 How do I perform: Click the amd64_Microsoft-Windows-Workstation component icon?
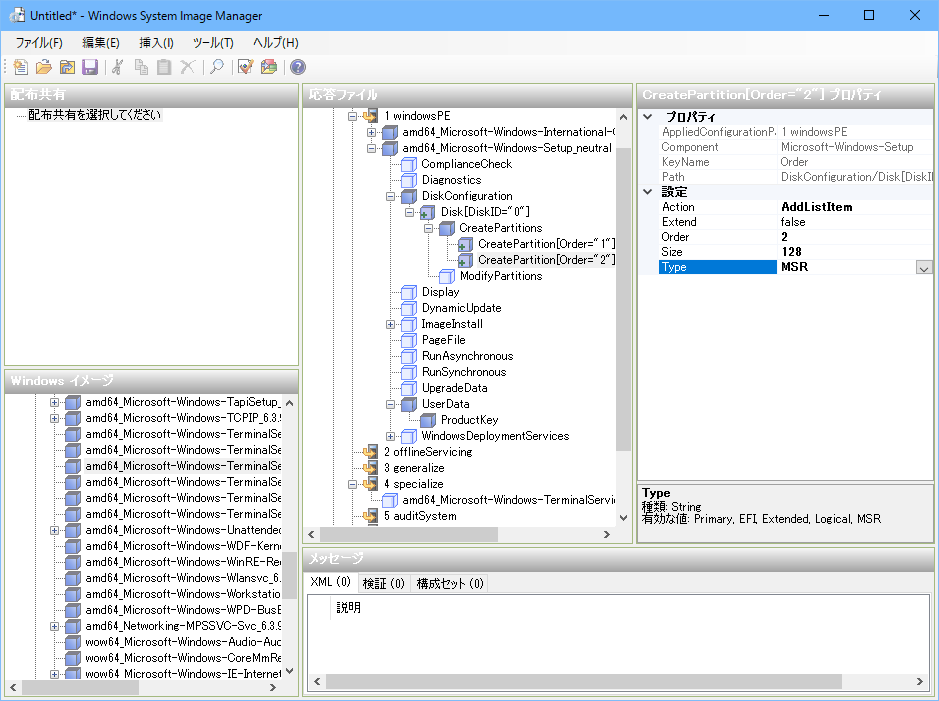(73, 594)
